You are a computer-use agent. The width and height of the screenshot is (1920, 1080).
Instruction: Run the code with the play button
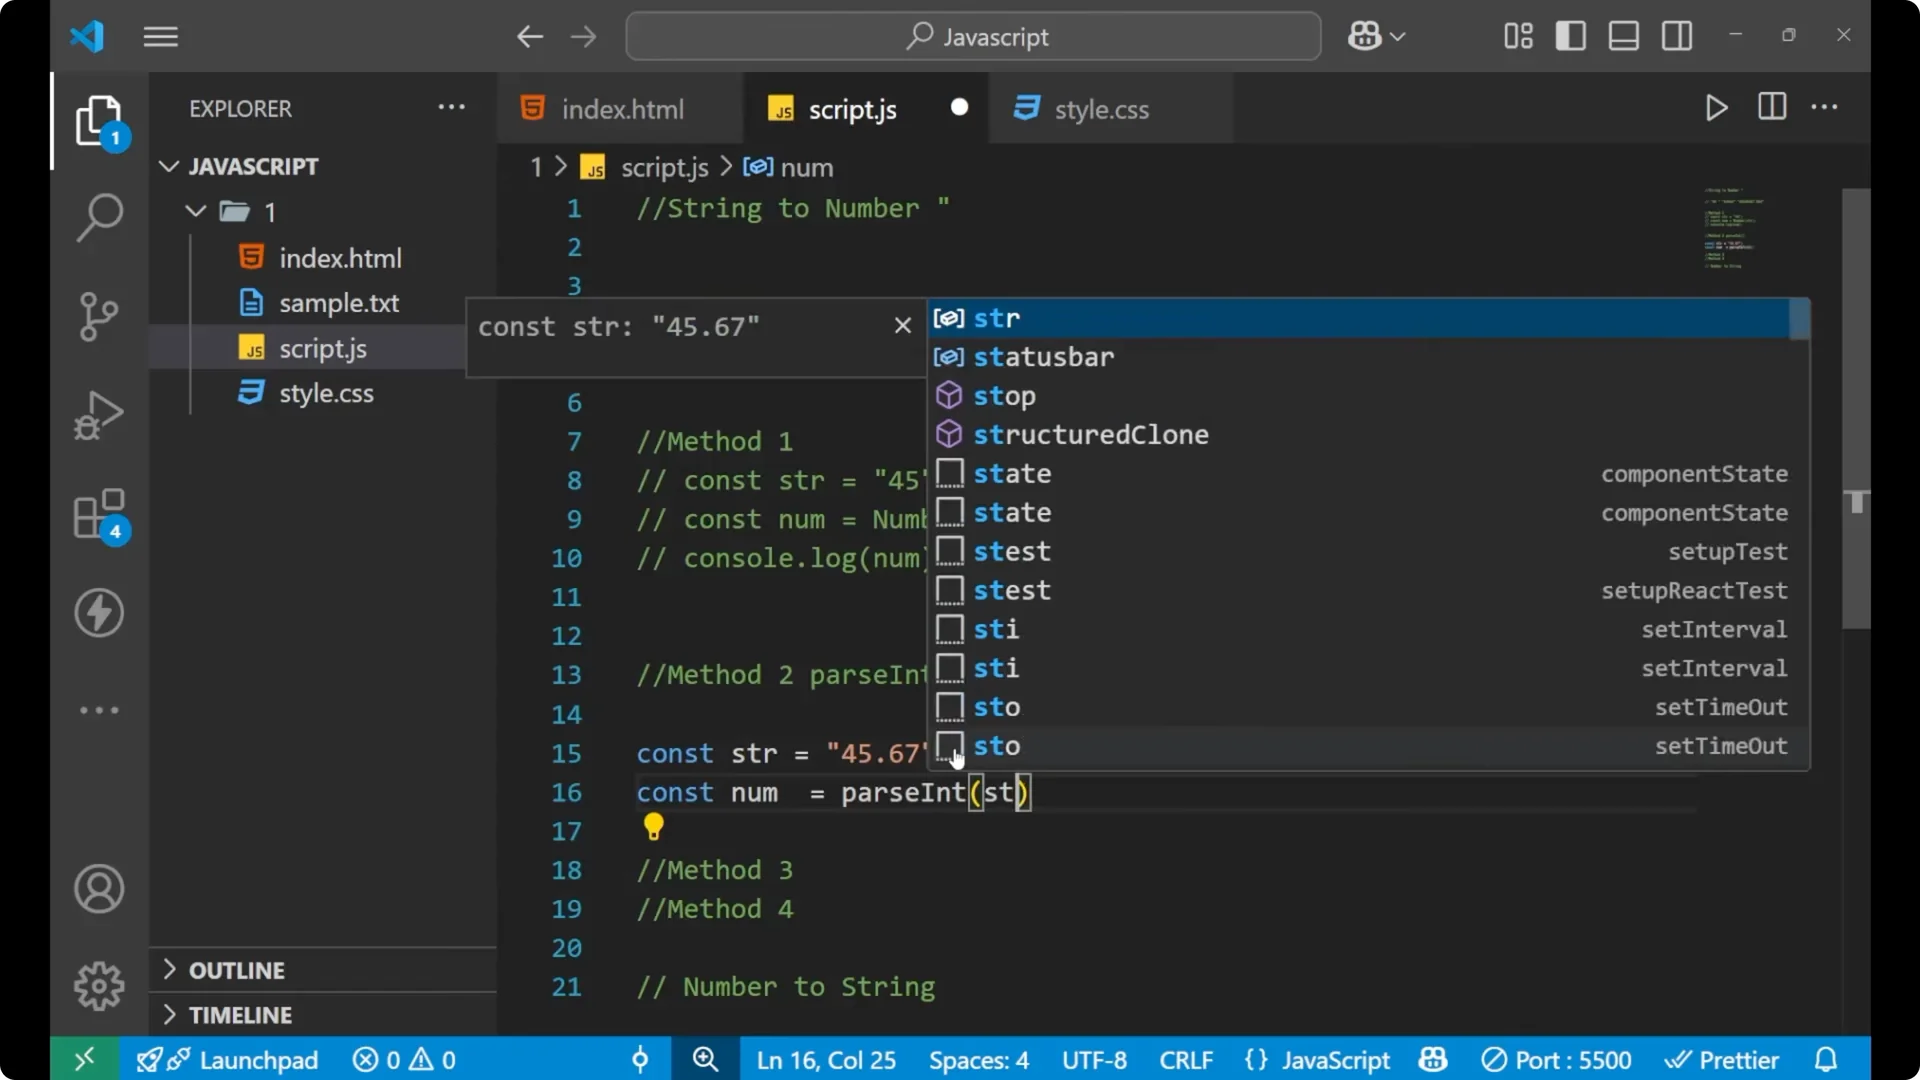point(1716,108)
